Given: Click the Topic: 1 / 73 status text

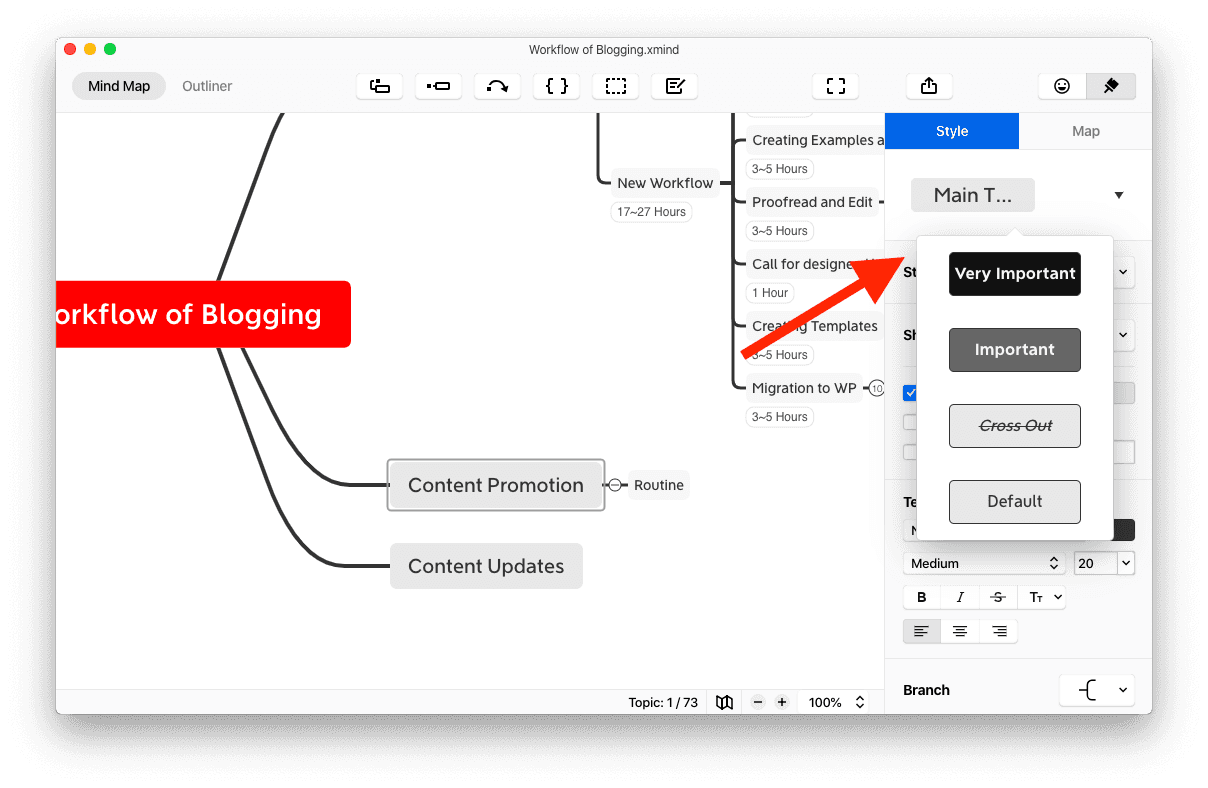Looking at the screenshot, I should pyautogui.click(x=663, y=703).
